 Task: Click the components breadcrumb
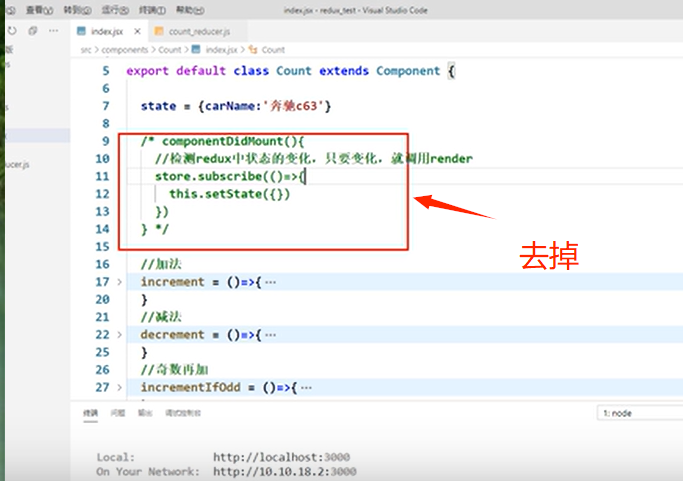coord(125,50)
